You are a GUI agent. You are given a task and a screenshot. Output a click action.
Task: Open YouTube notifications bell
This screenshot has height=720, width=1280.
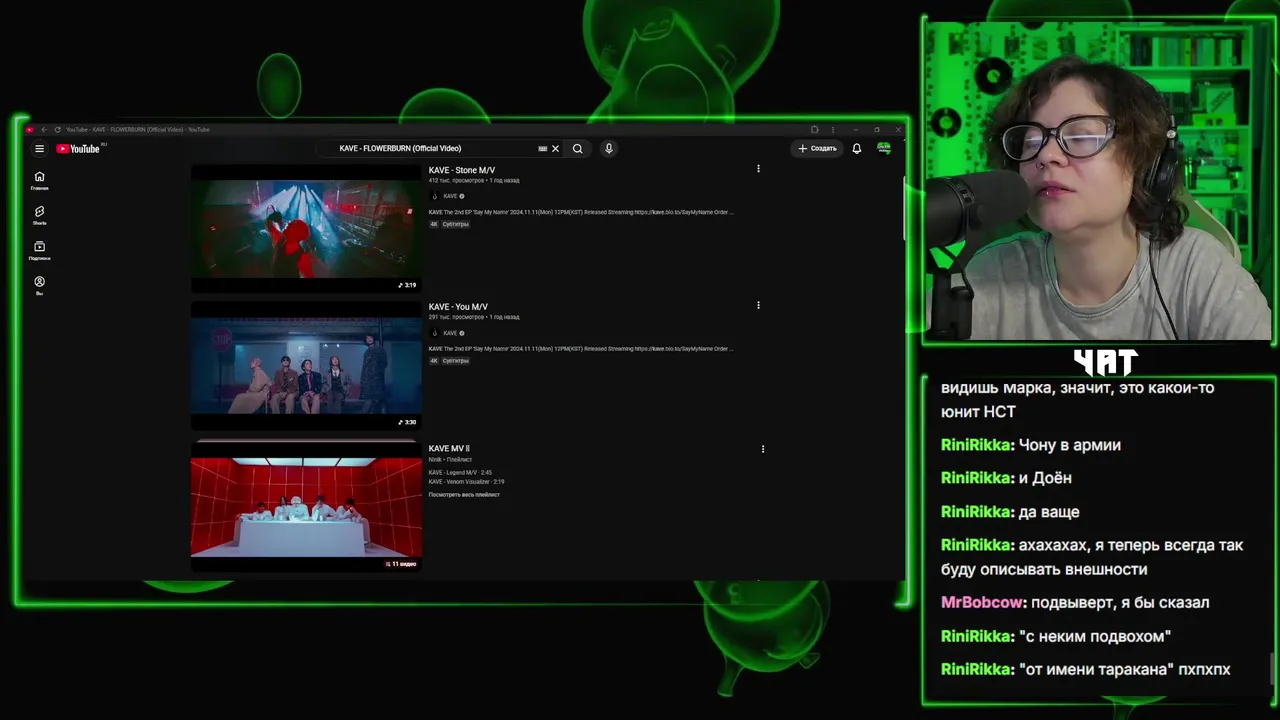pyautogui.click(x=856, y=149)
